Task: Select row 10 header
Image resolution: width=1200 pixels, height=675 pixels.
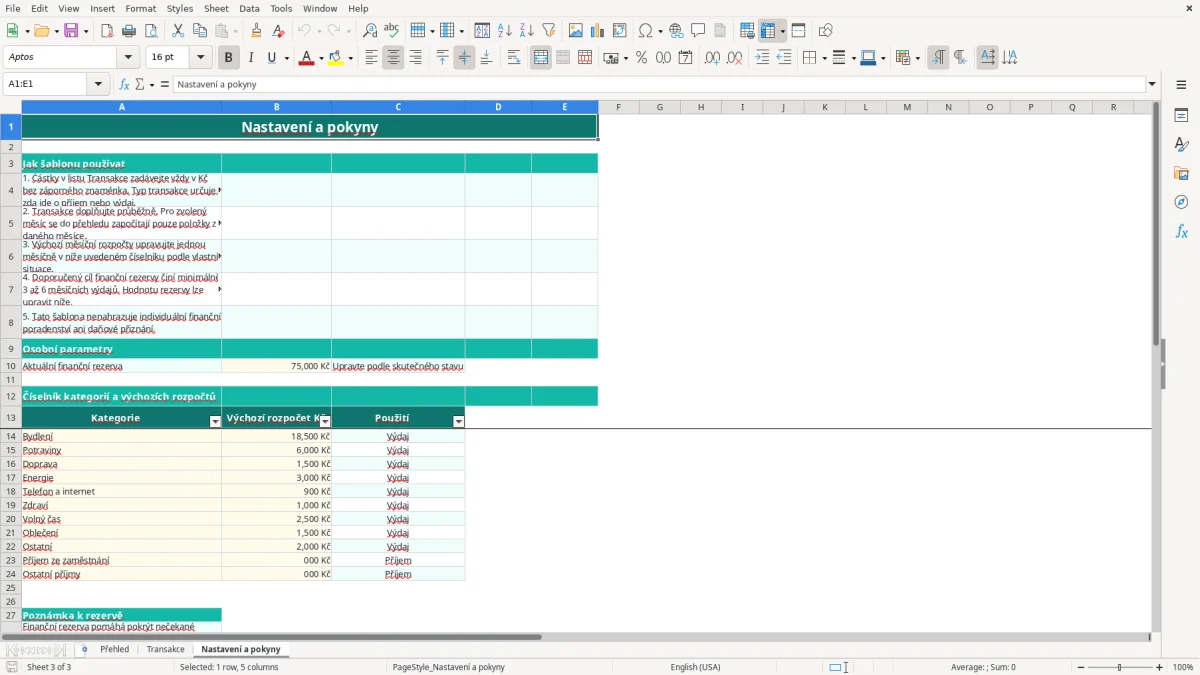Action: [11, 366]
